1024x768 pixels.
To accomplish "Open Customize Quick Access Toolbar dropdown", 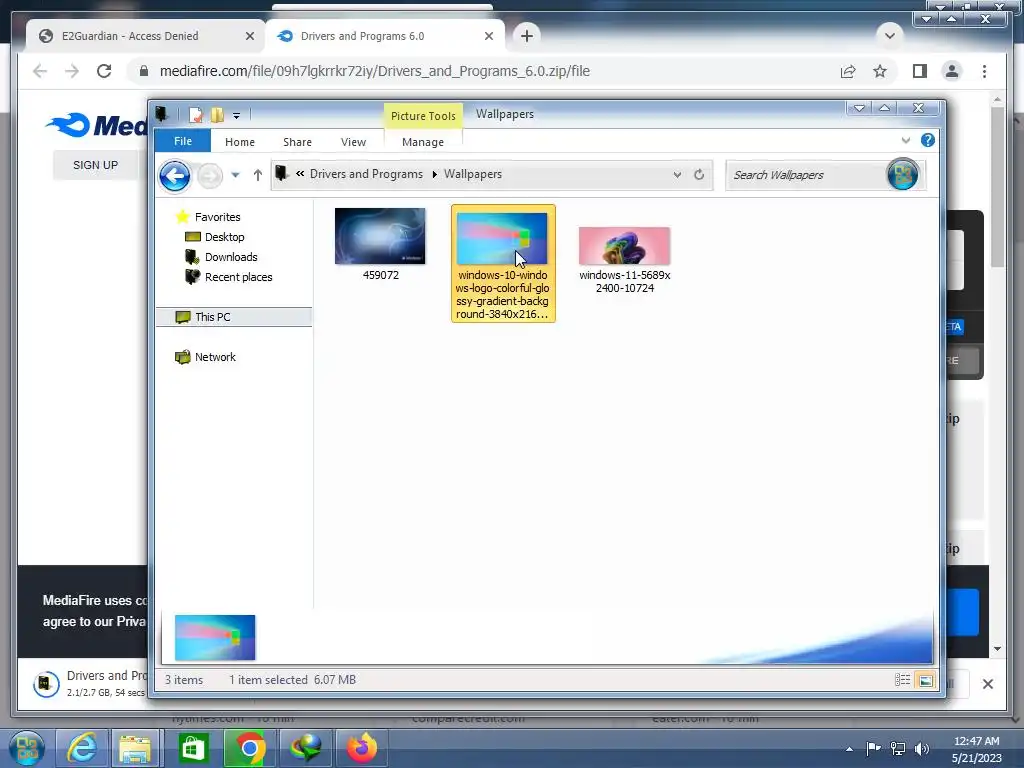I will click(236, 116).
